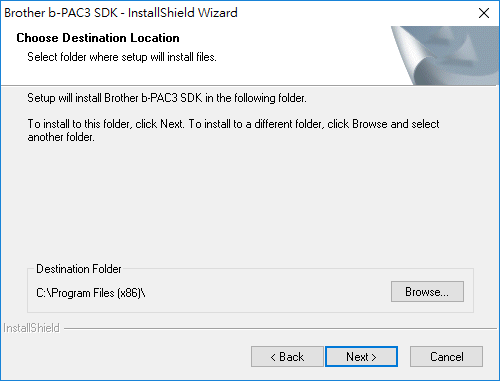The image size is (500, 381).
Task: Click the 'another folder.' text line
Action: (61, 137)
